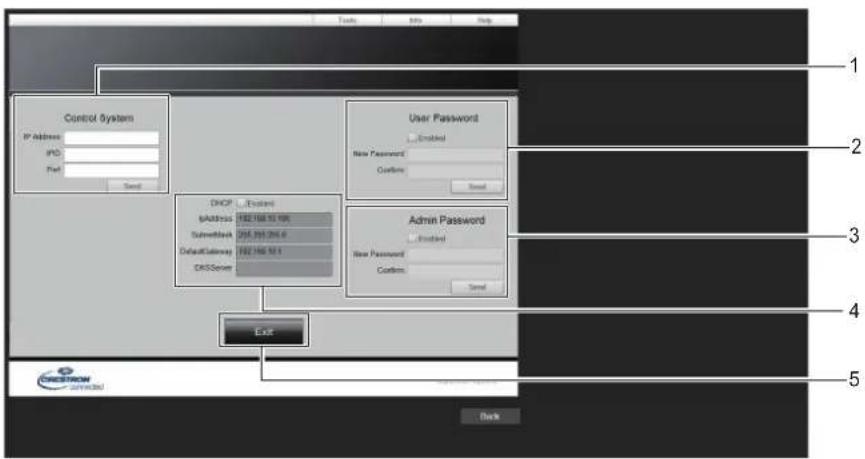Click the Control System IPID field

[111, 154]
